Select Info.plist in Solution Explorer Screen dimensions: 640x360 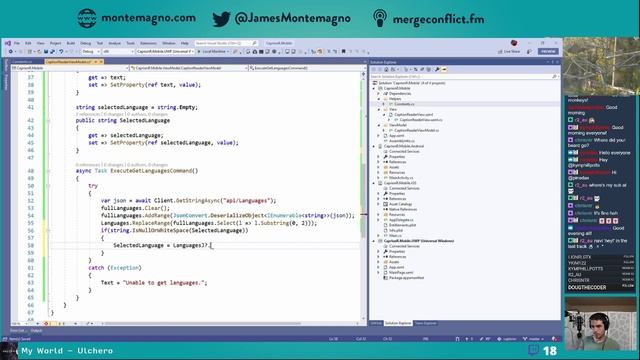(396, 230)
